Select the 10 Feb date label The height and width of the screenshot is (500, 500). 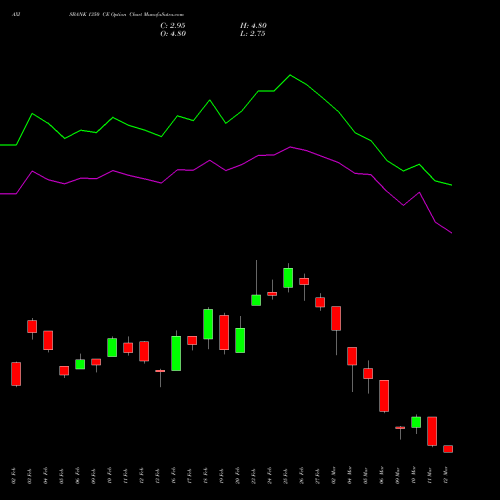point(110,476)
